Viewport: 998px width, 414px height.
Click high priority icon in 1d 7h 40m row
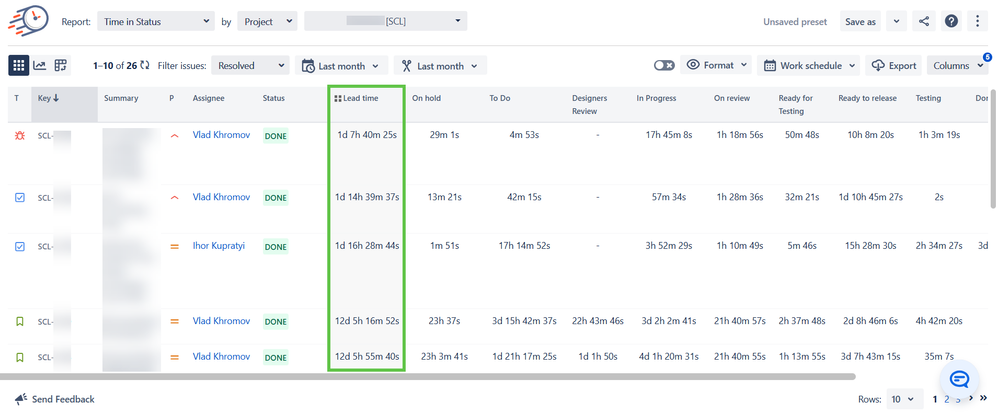click(x=174, y=136)
